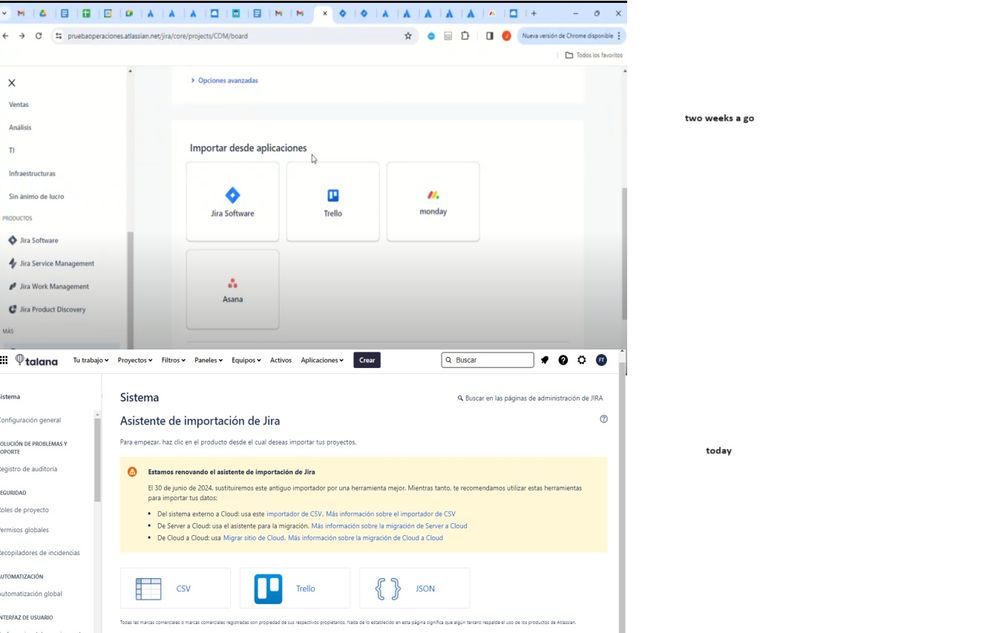
Task: Select the TI category
Action: [11, 150]
